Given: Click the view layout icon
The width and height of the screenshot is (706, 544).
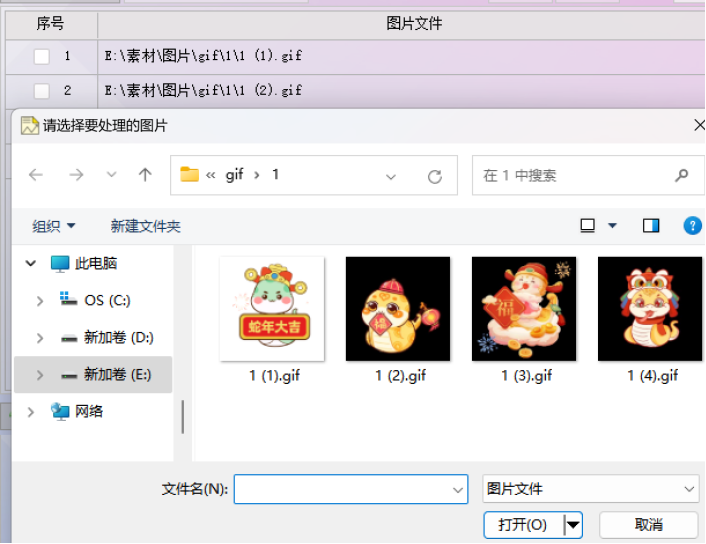Looking at the screenshot, I should (589, 226).
